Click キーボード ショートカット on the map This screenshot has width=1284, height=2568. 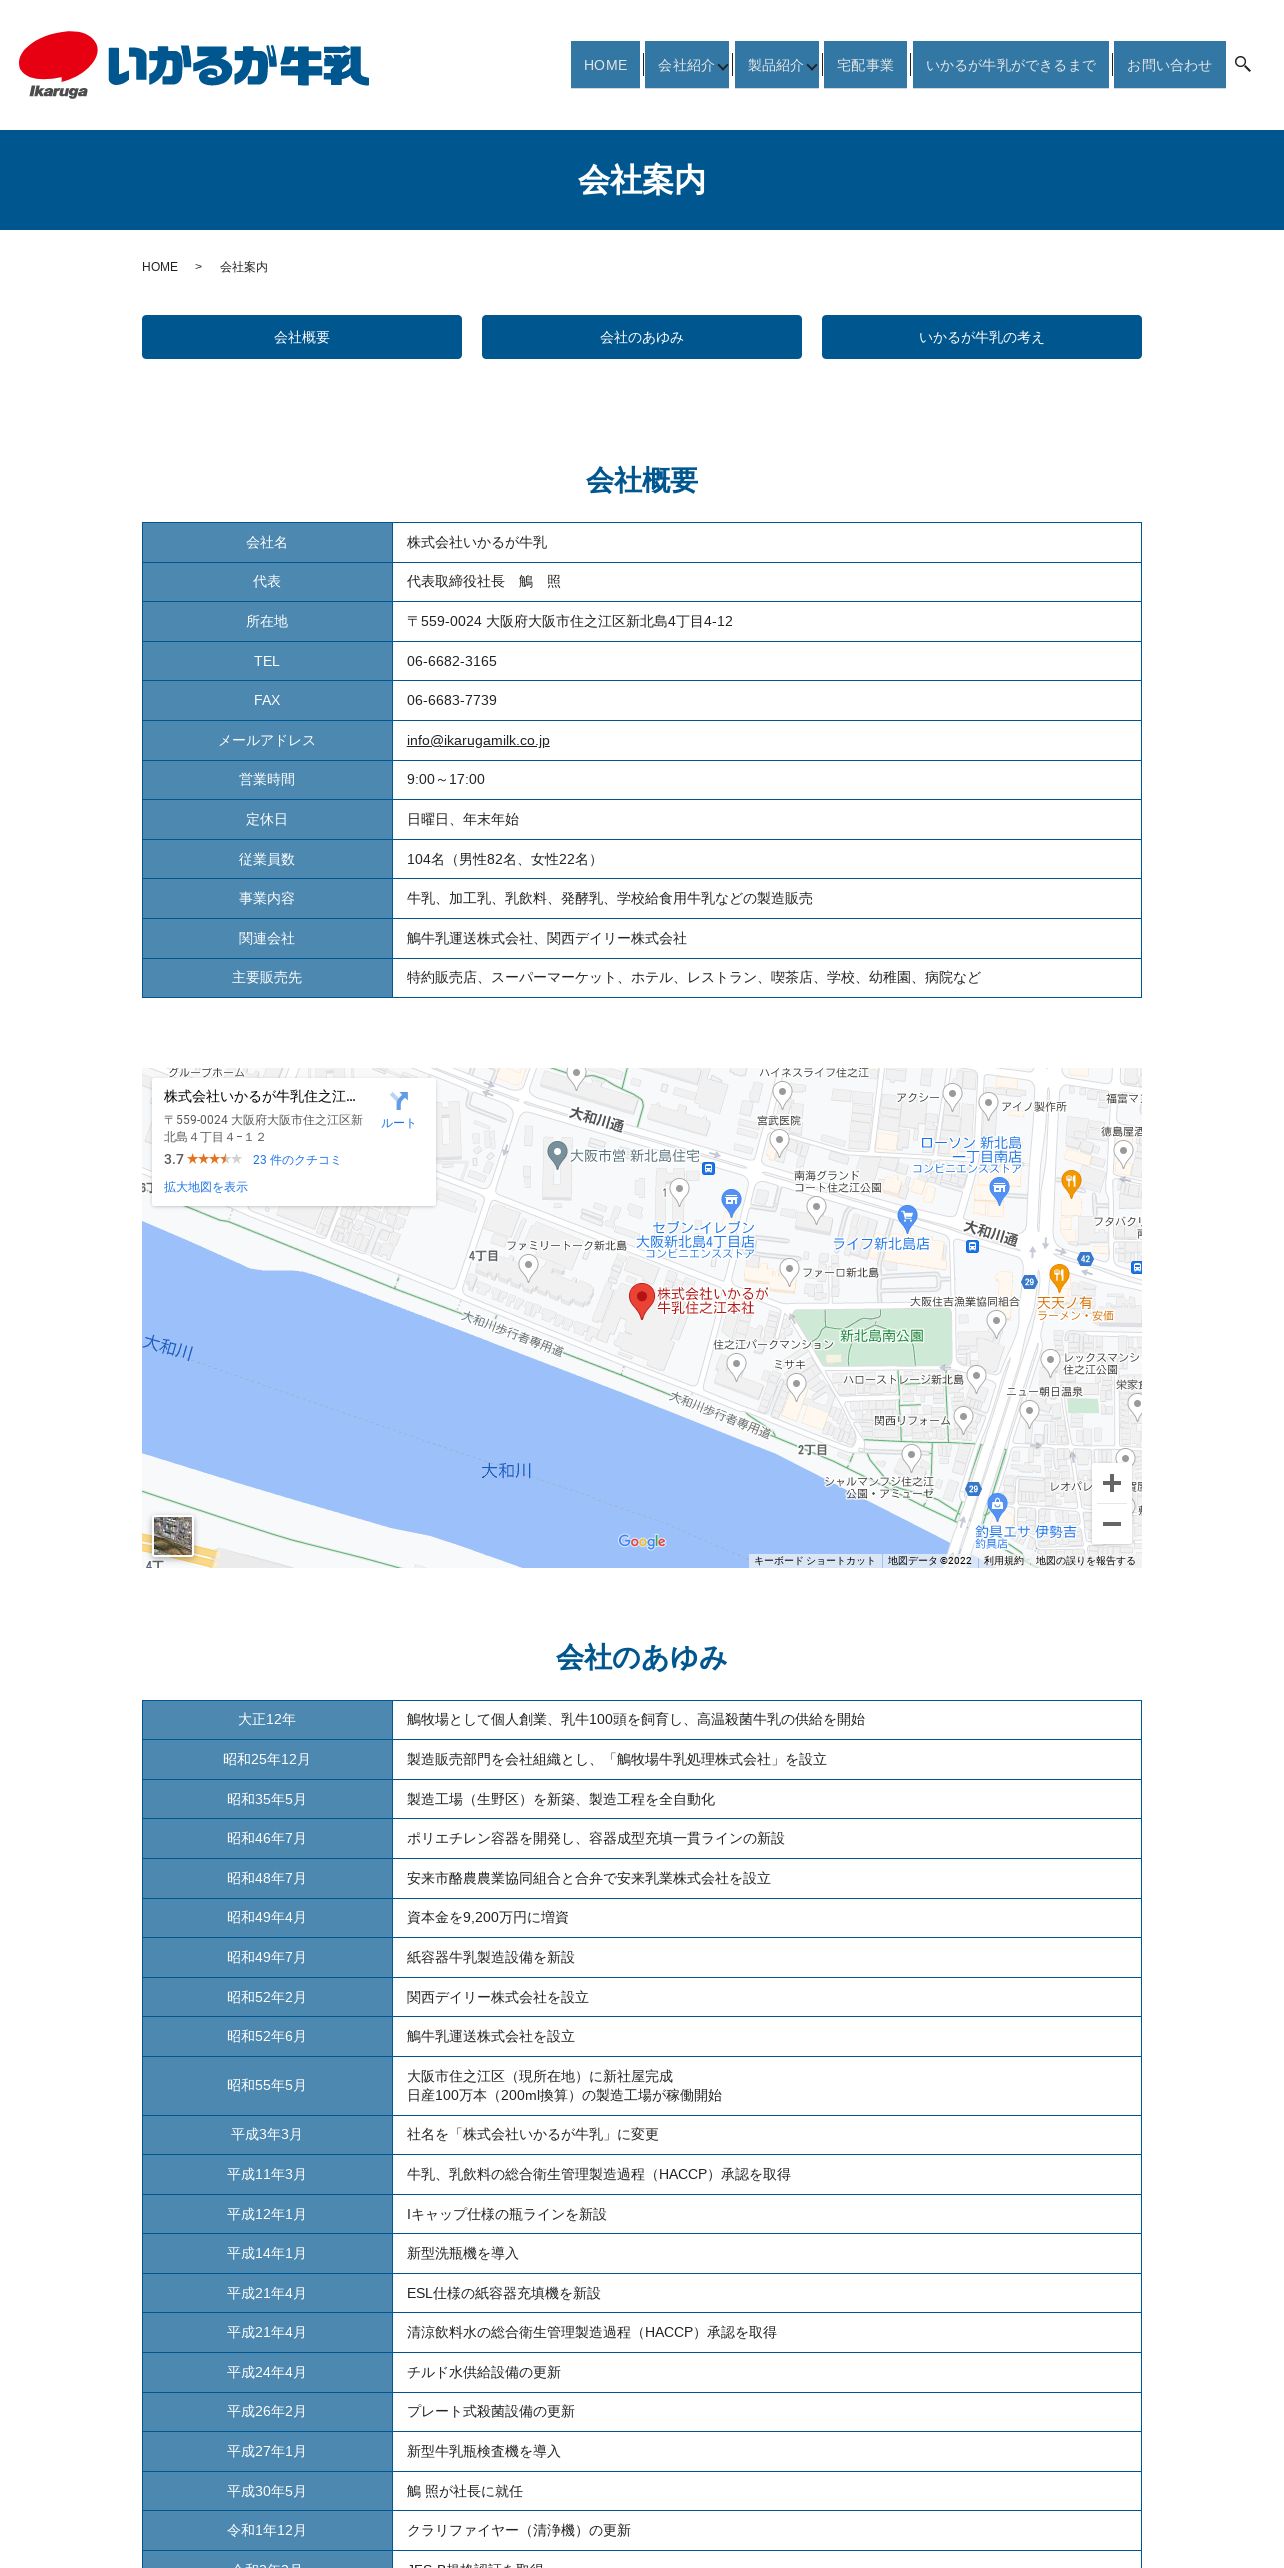[x=814, y=1560]
